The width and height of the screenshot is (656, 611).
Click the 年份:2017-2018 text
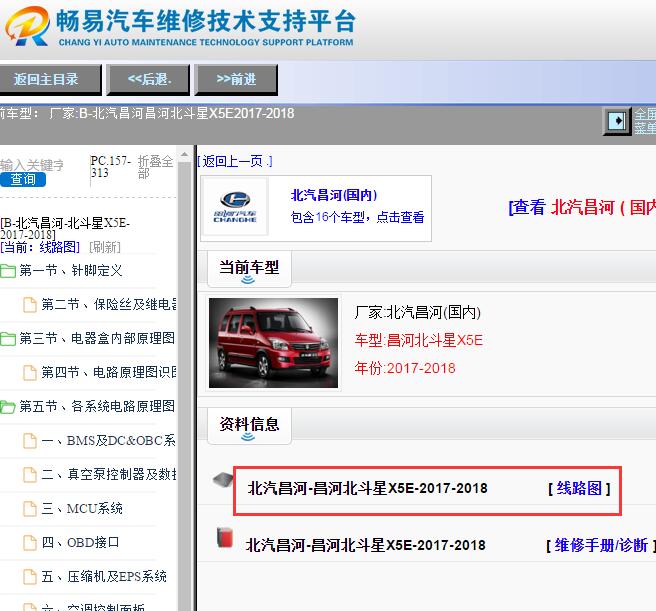405,368
